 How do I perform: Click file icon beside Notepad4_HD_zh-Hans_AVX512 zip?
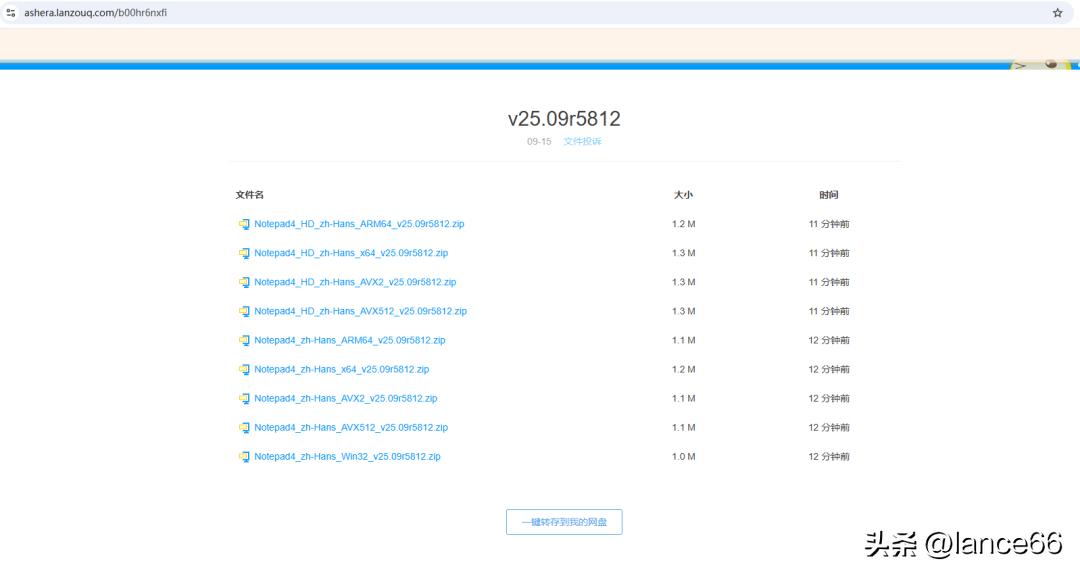244,311
